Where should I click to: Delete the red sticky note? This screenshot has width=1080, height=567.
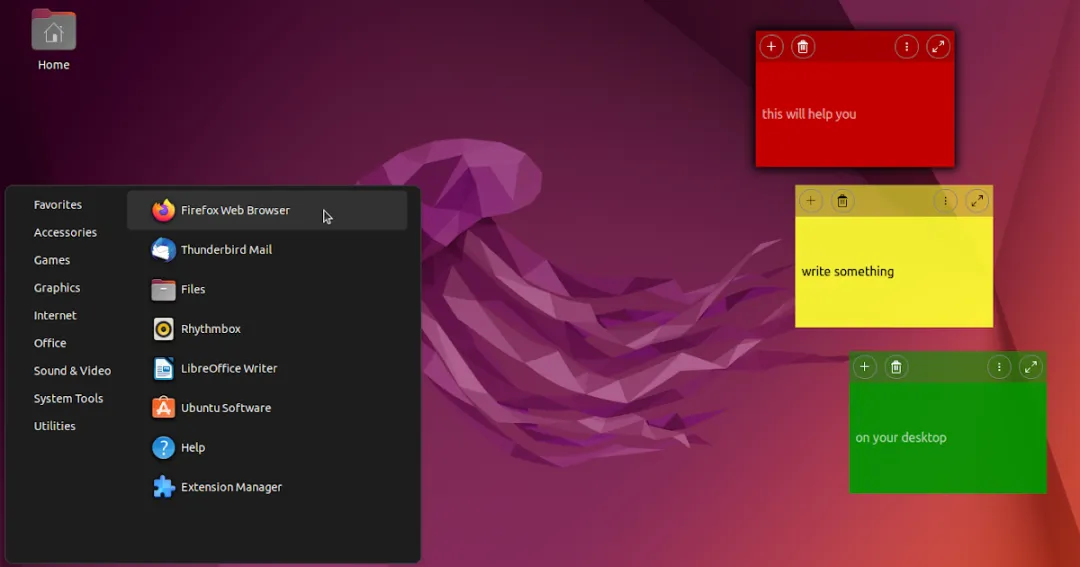[x=802, y=47]
